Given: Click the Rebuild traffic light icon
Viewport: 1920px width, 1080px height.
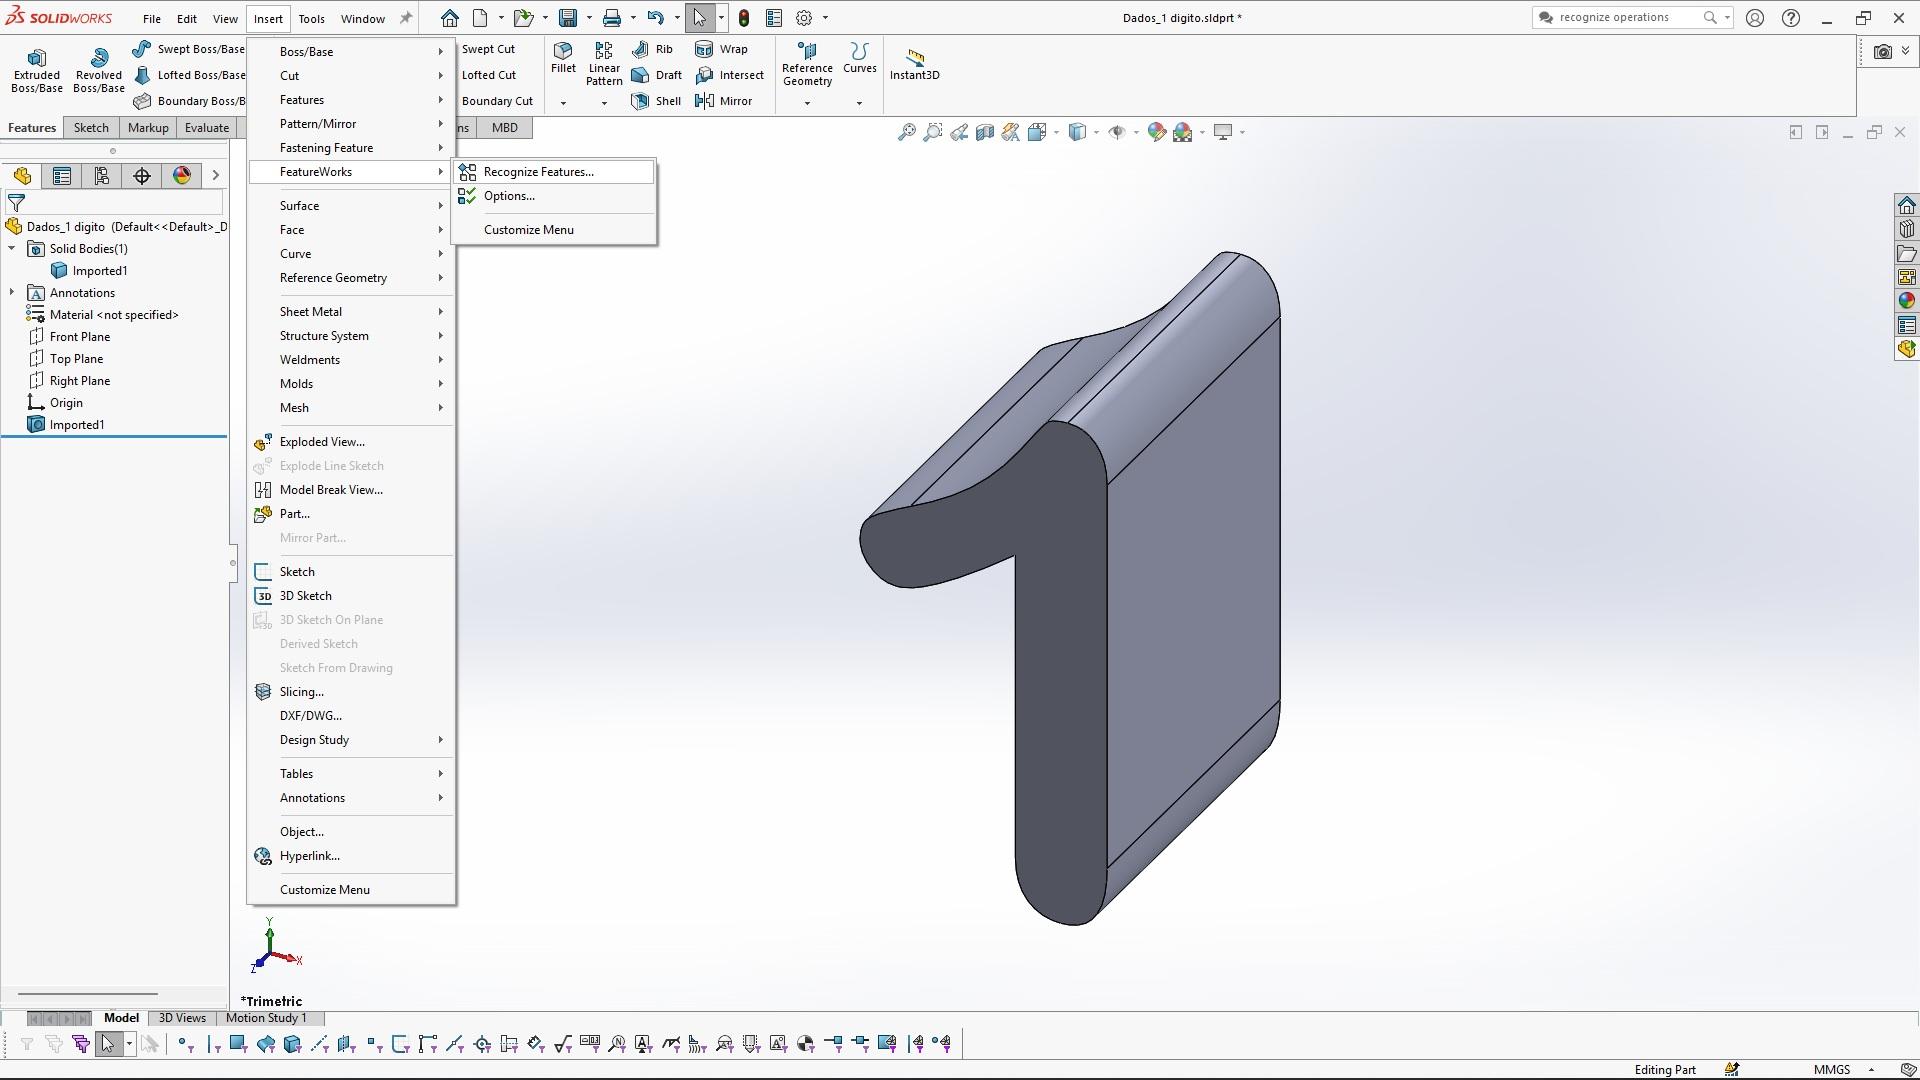Looking at the screenshot, I should pos(744,18).
